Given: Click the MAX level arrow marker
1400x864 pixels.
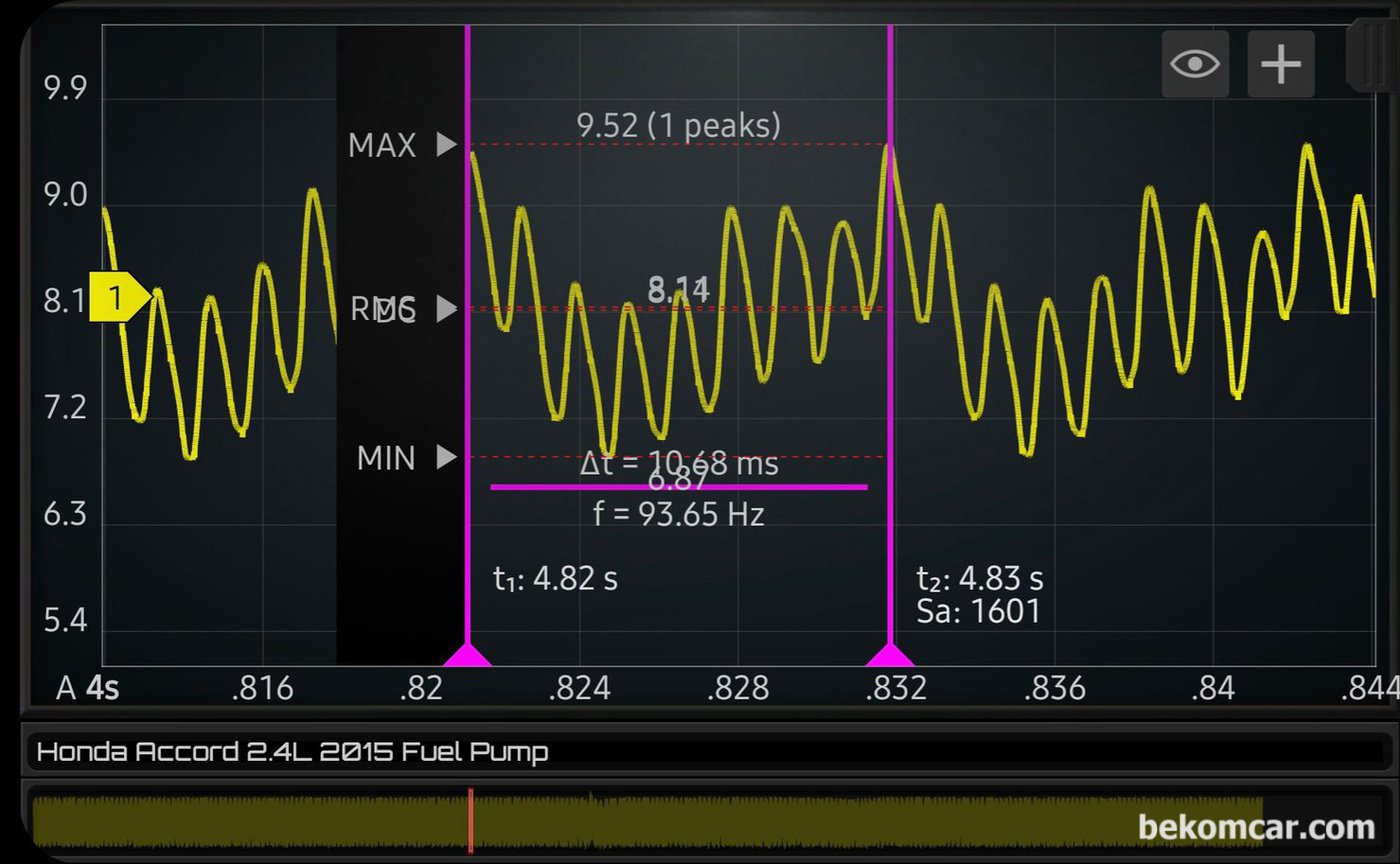Looking at the screenshot, I should (446, 146).
